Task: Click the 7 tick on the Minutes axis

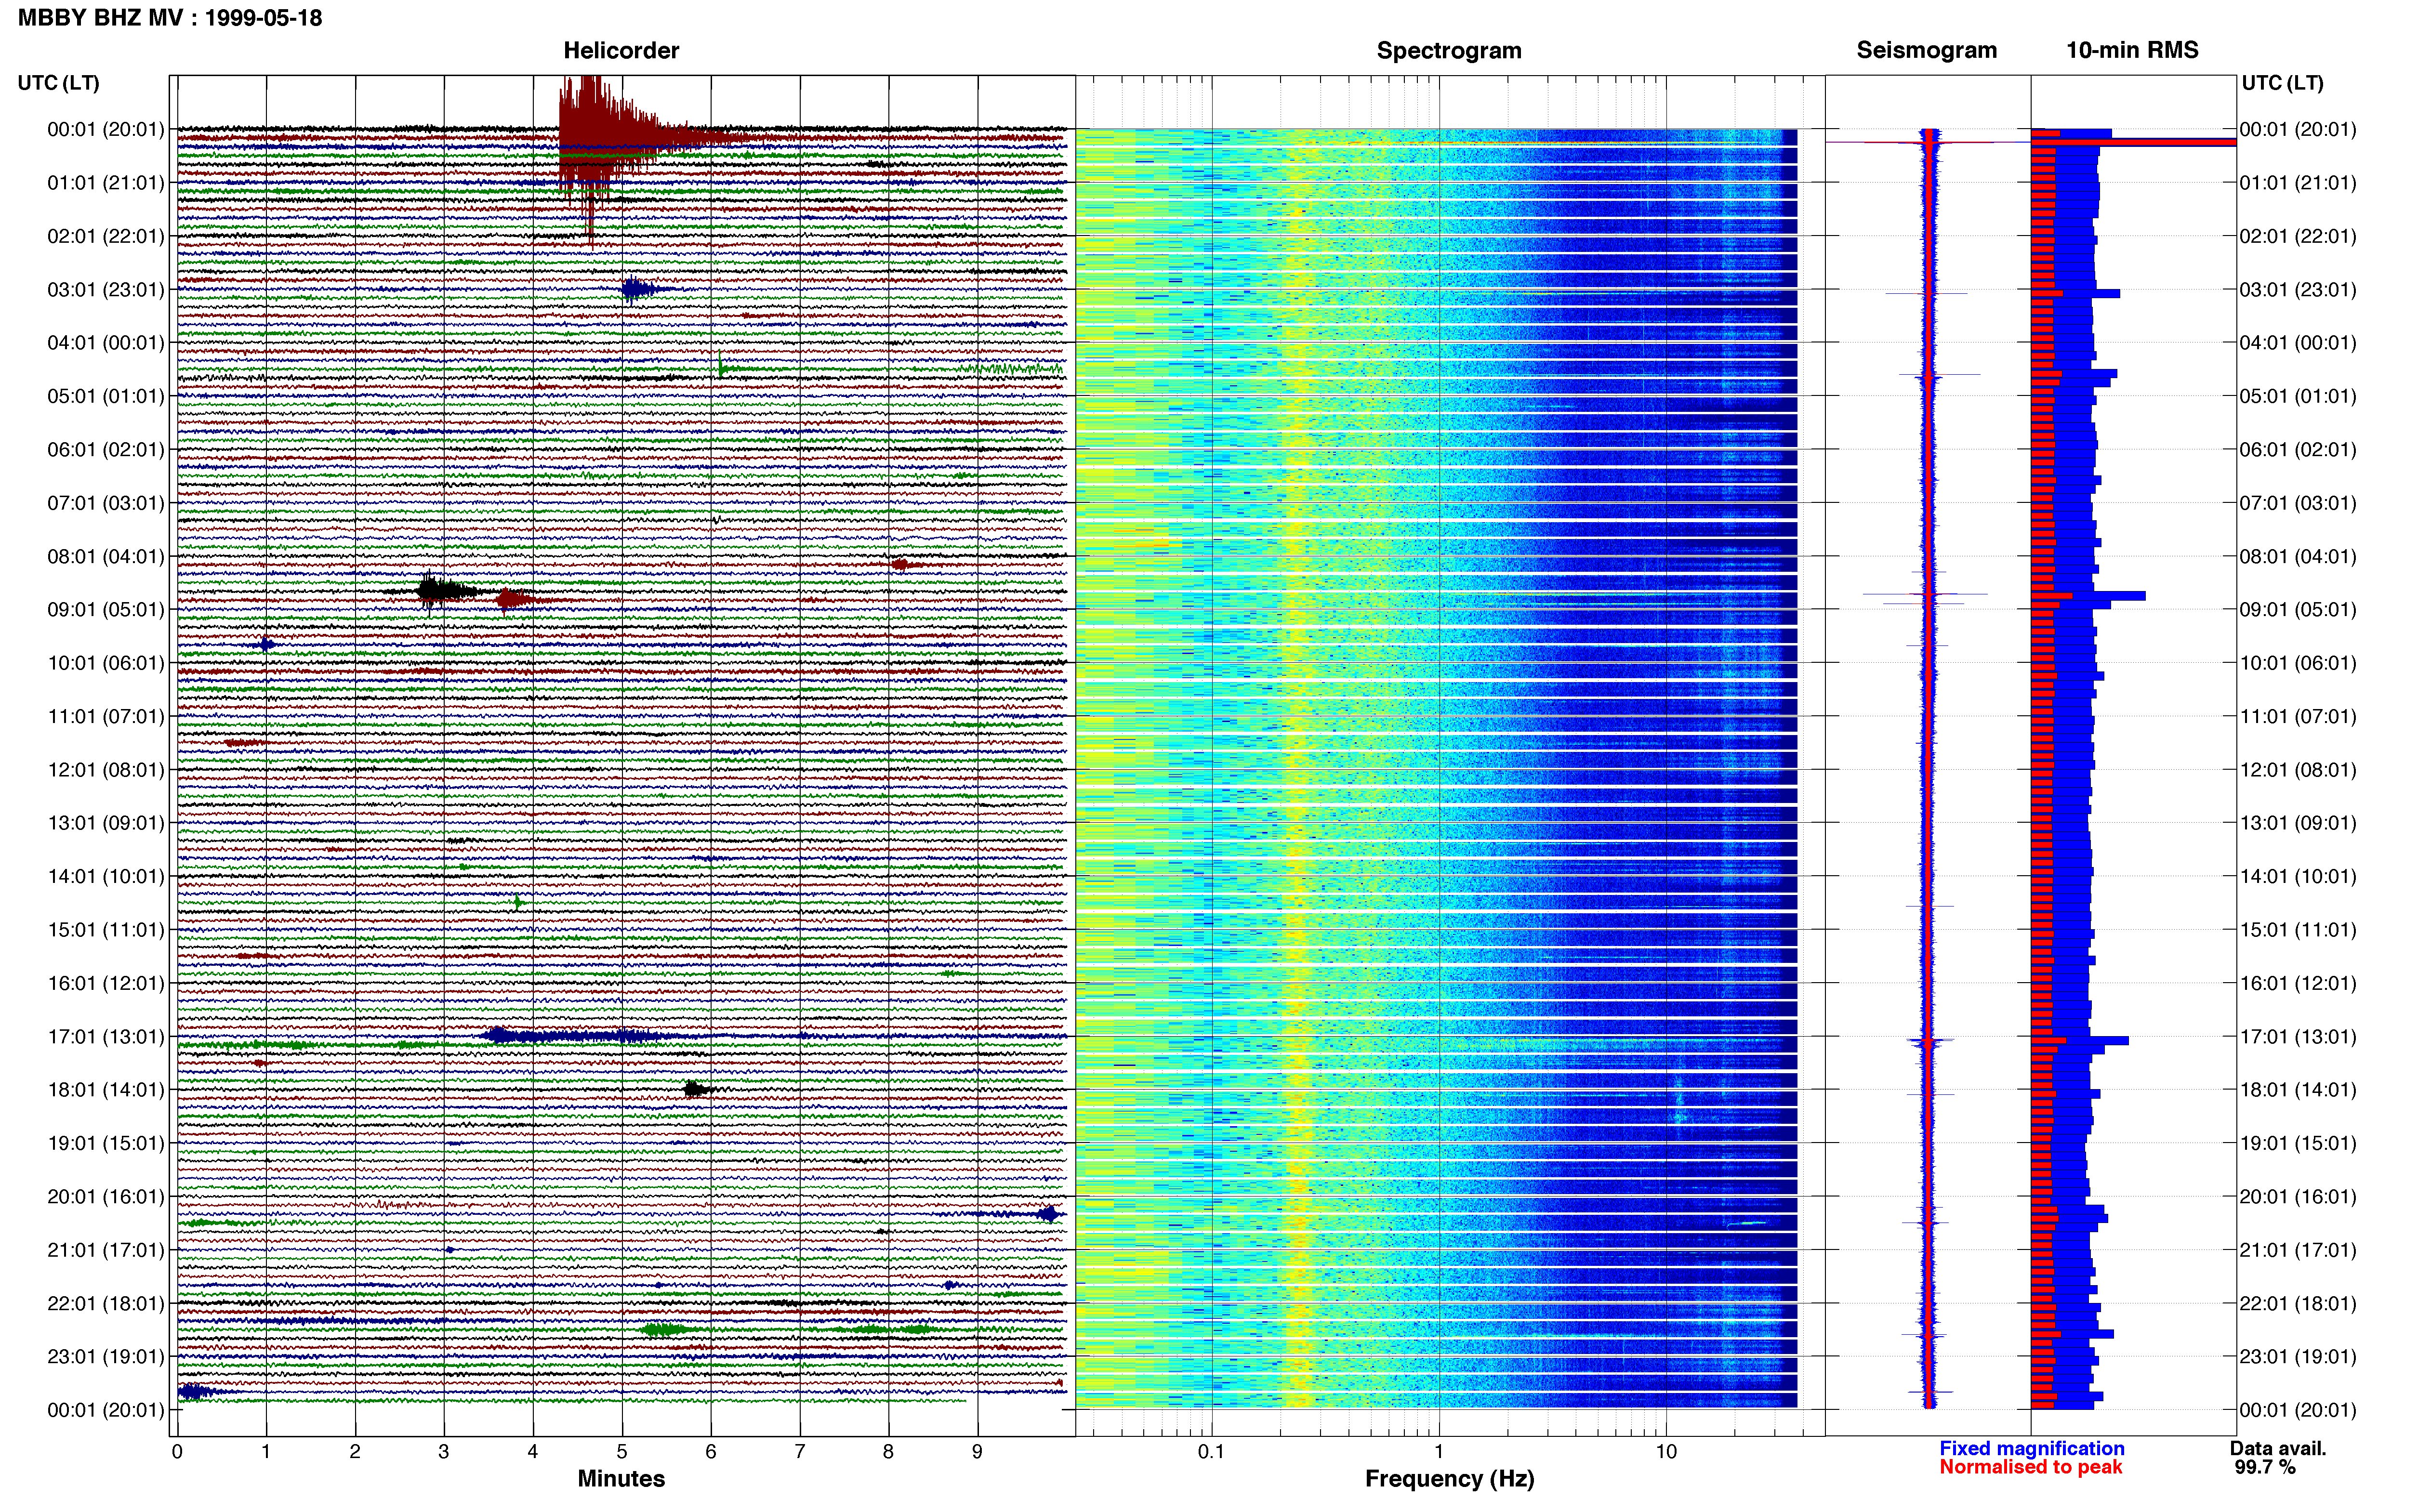Action: pyautogui.click(x=800, y=1452)
